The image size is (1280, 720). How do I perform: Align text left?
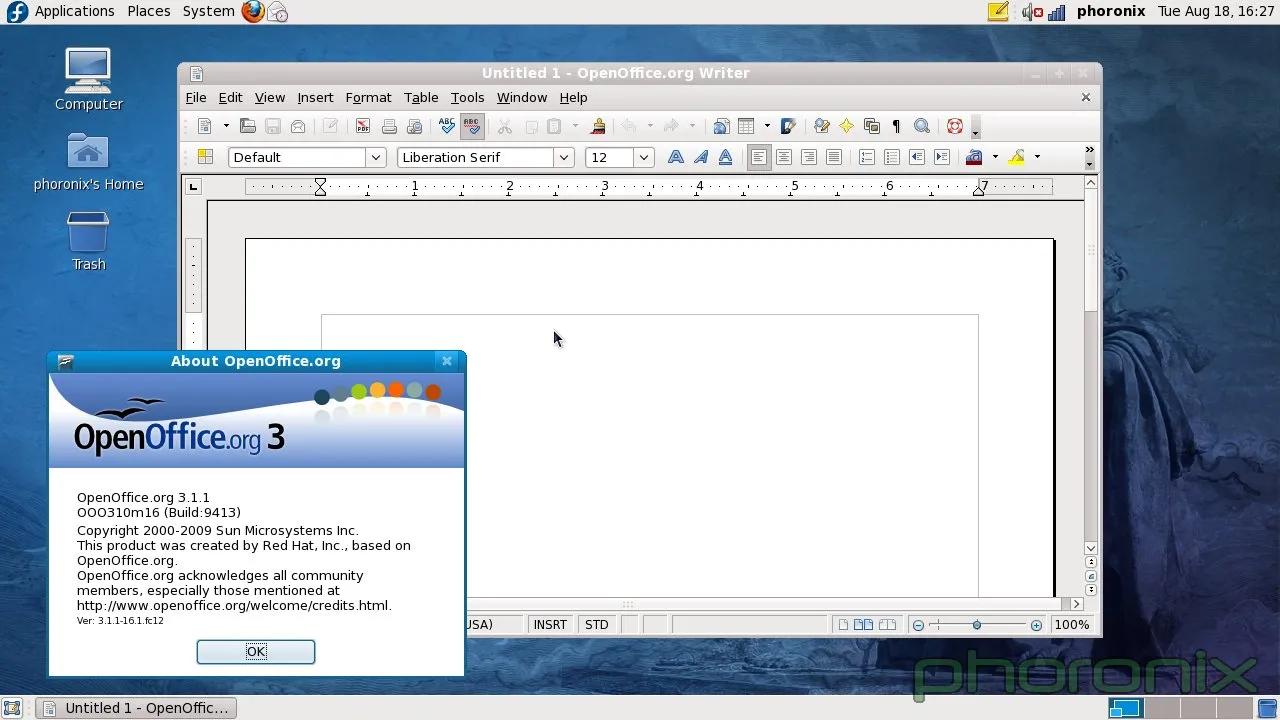759,157
